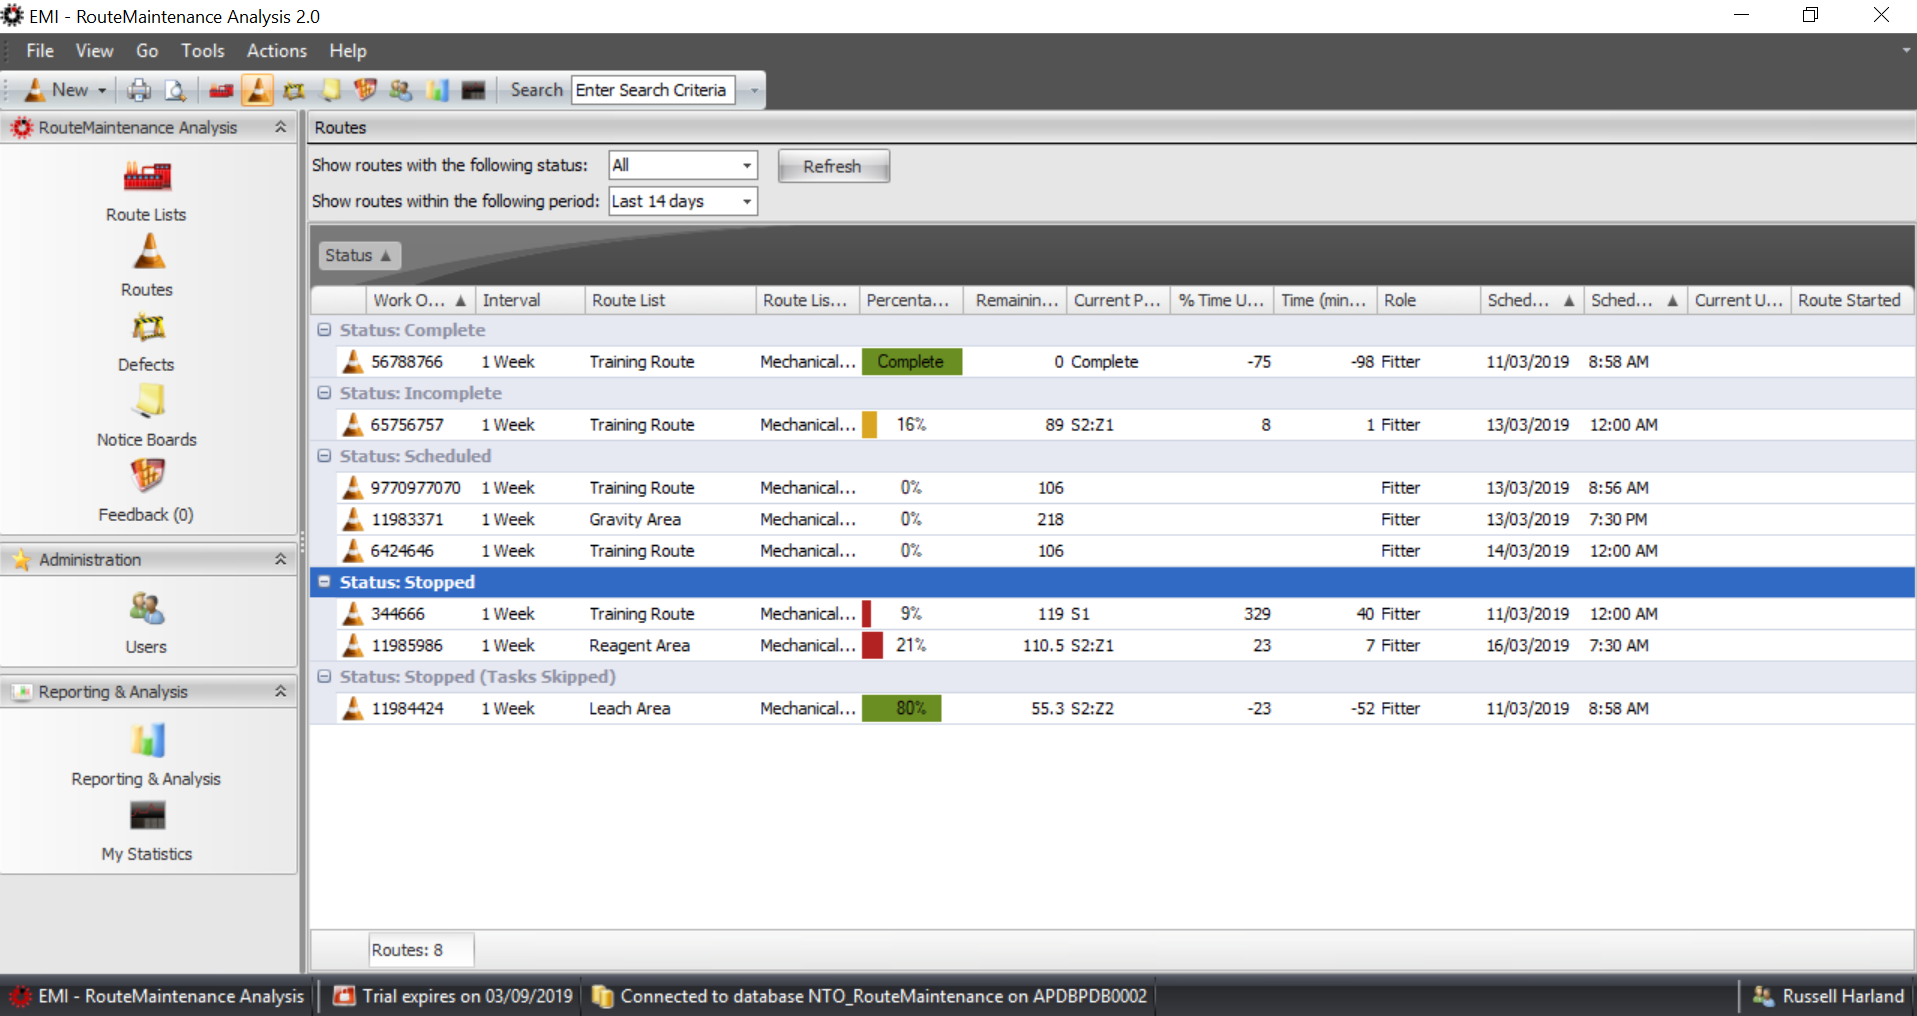This screenshot has width=1917, height=1016.
Task: Open the File menu
Action: click(40, 51)
